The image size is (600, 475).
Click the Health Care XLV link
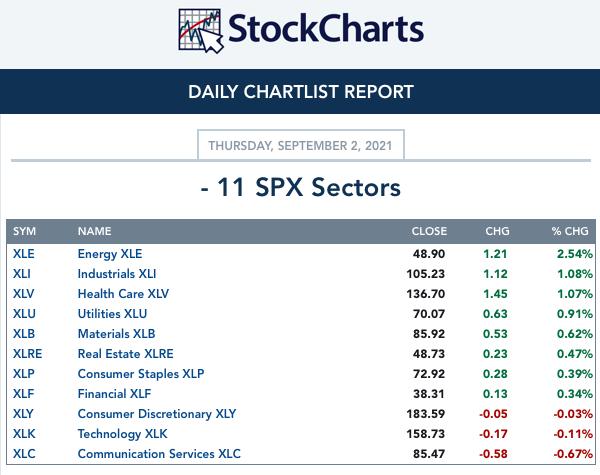pos(123,294)
